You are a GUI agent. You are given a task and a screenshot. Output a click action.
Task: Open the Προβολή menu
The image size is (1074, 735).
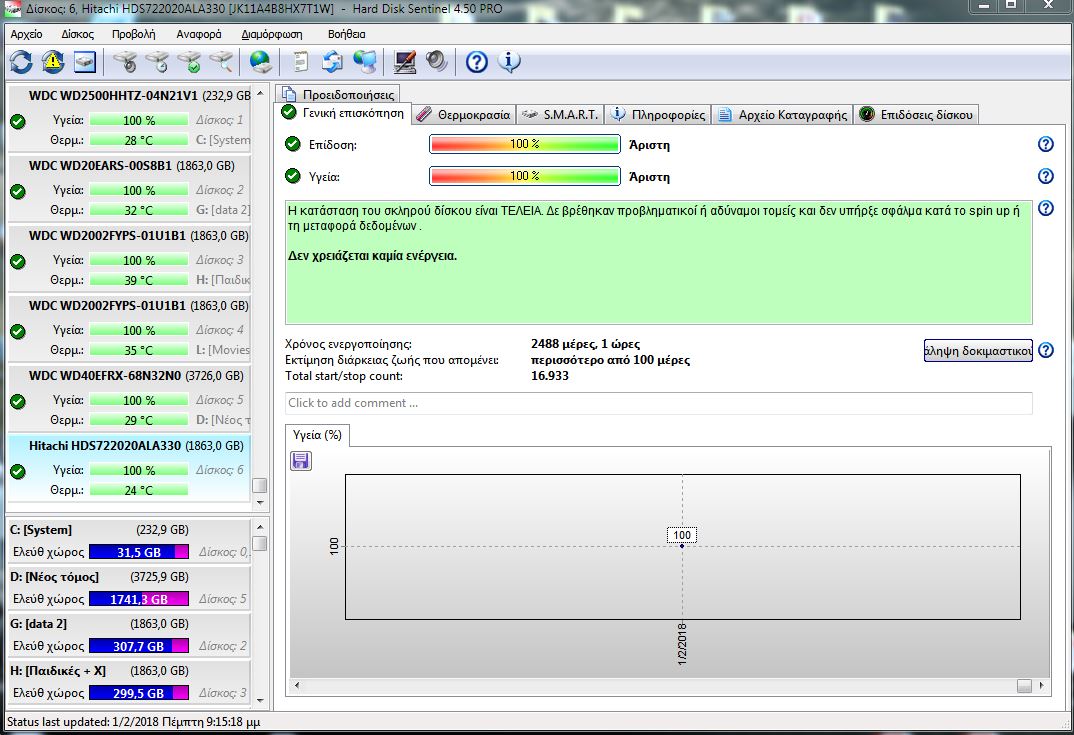pyautogui.click(x=134, y=34)
